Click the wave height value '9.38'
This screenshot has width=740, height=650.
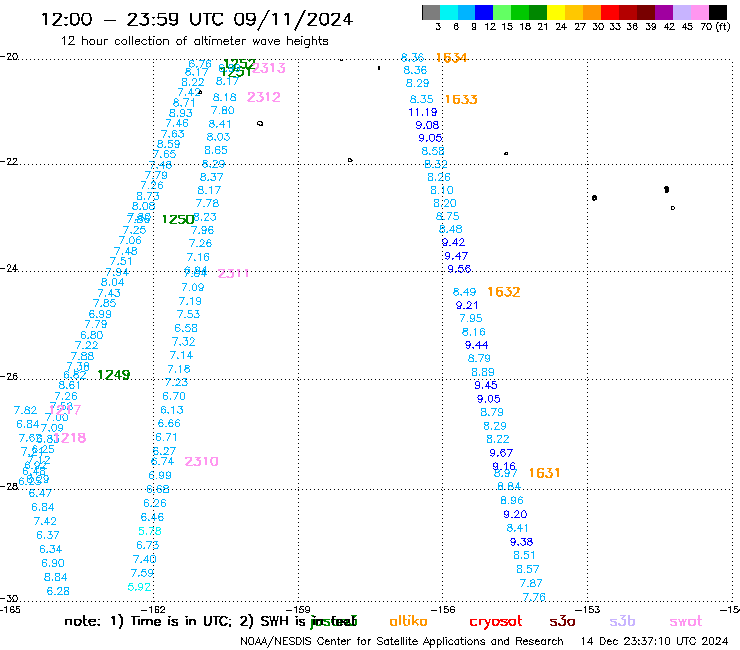[x=521, y=542]
